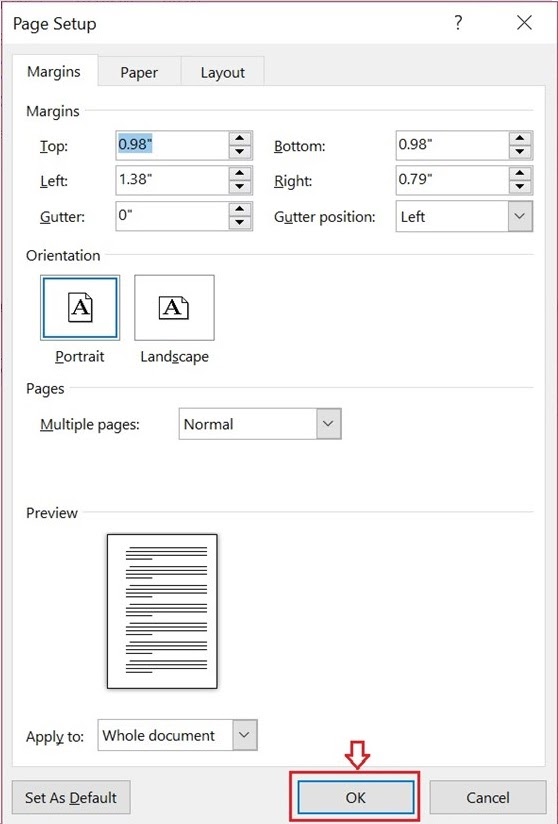Decrease the Gutter value with down arrow
Viewport: 558px width, 824px height.
[240, 223]
